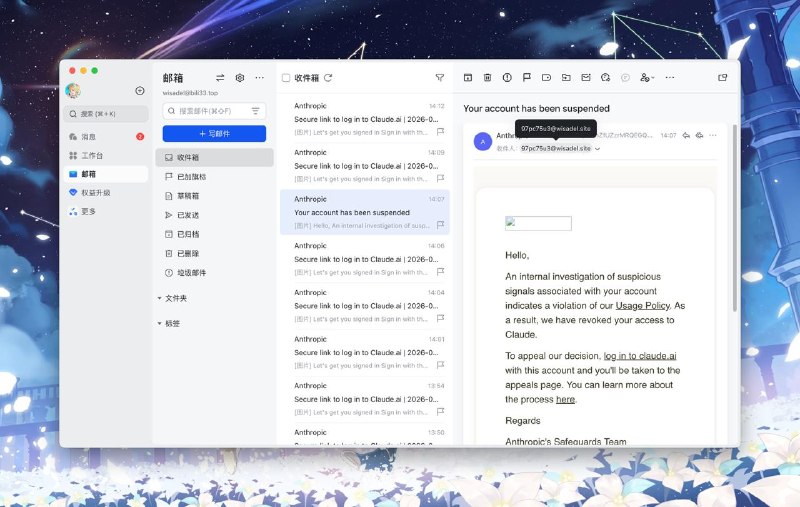Open the 已归档 archived folder
800x507 pixels.
[x=214, y=234]
